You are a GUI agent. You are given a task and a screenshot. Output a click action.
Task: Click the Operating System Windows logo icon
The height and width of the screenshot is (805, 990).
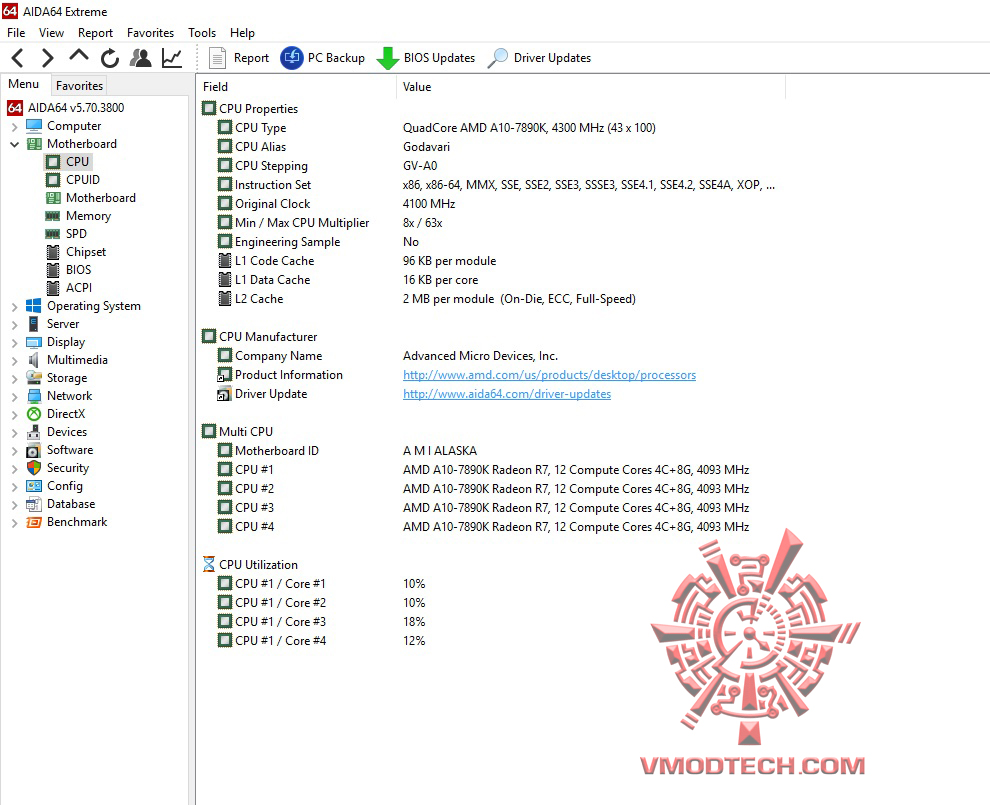34,306
